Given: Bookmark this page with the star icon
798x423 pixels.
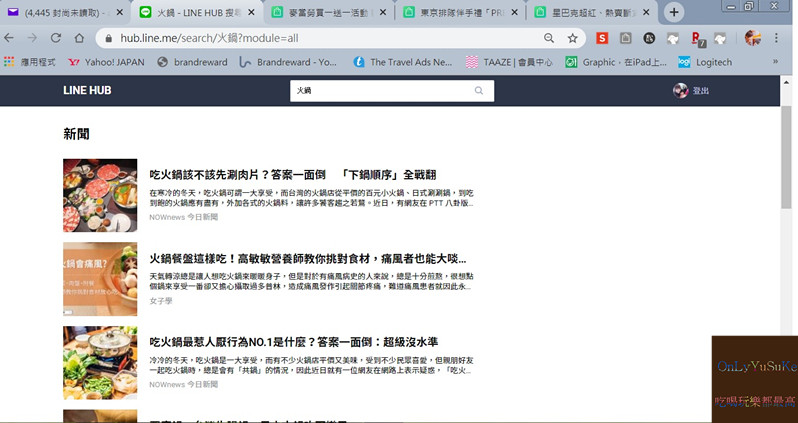Looking at the screenshot, I should click(x=573, y=38).
